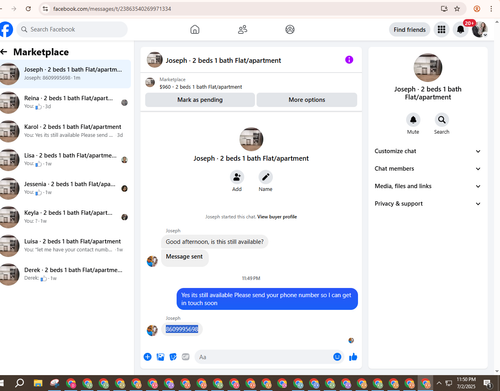The height and width of the screenshot is (391, 500).
Task: Open Lisa conversation in chat list
Action: [65, 160]
